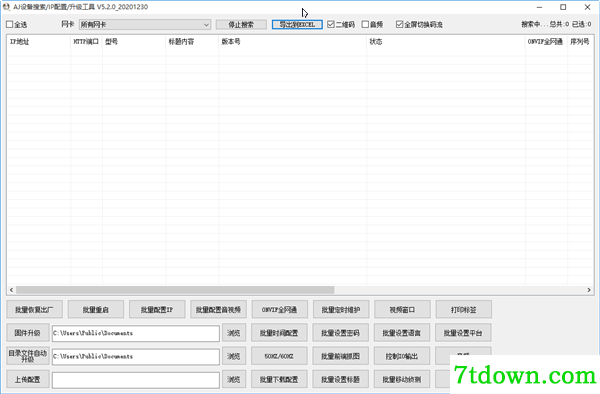Open the 视频窗口 button

click(x=402, y=309)
